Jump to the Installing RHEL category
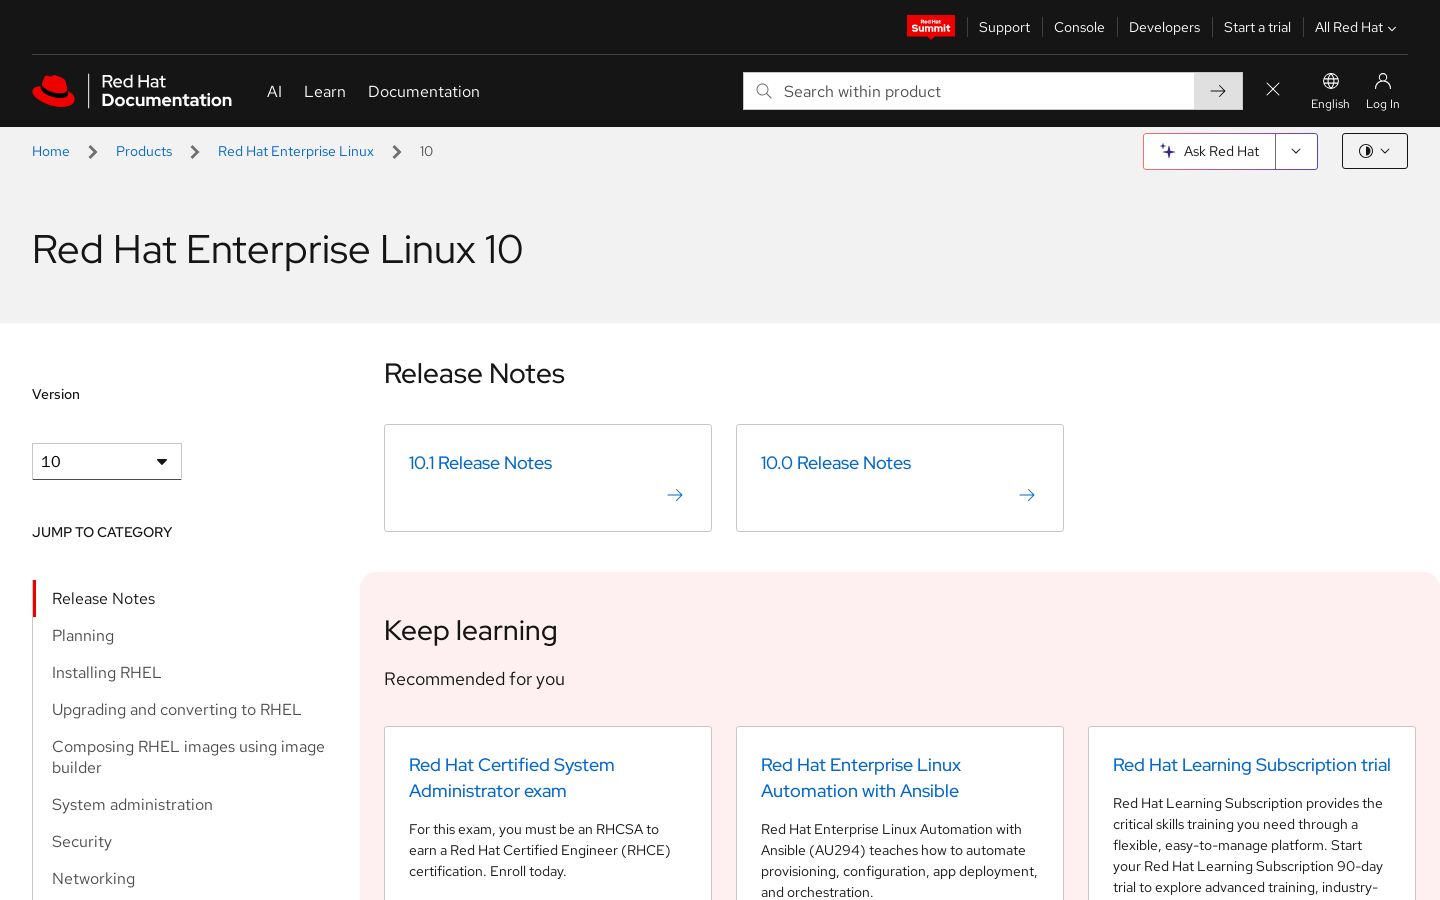This screenshot has width=1440, height=900. (x=107, y=672)
